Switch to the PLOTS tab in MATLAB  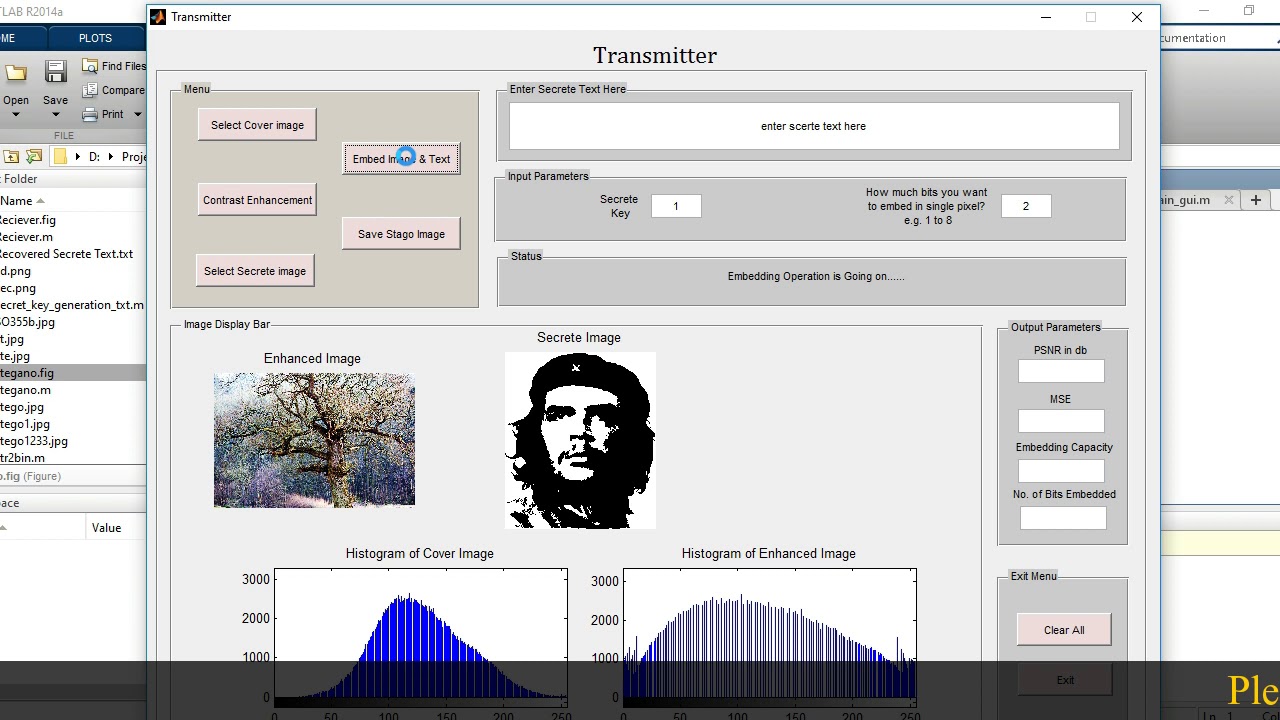pos(95,38)
